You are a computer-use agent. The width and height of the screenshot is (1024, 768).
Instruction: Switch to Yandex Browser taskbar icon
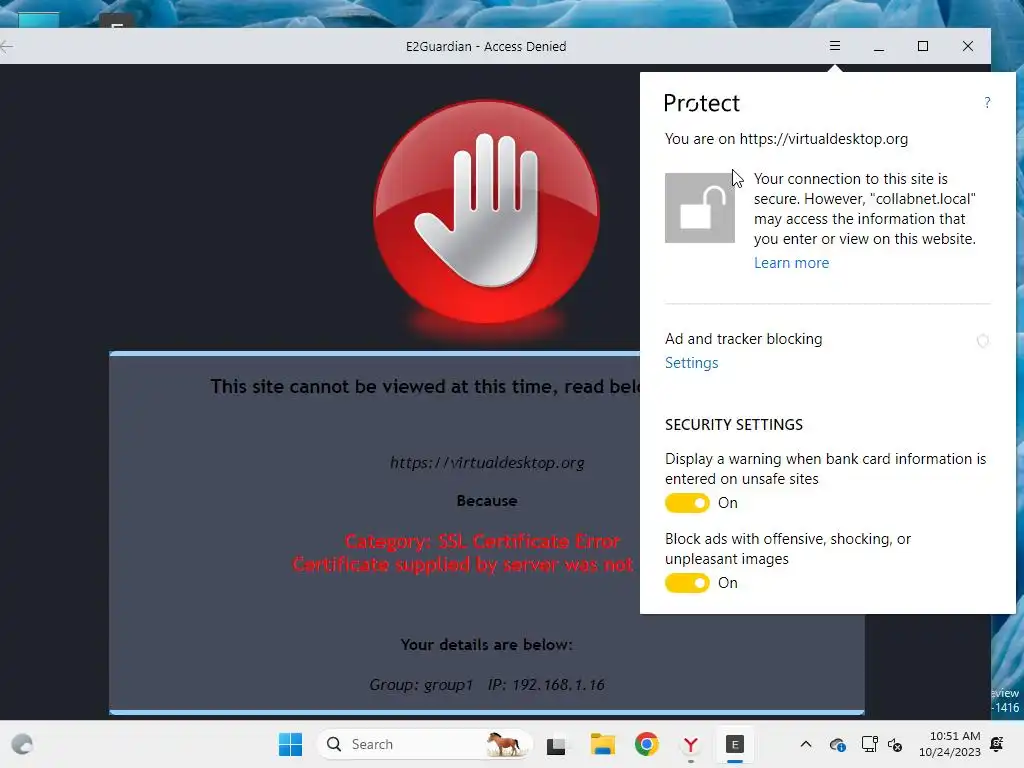(x=690, y=744)
